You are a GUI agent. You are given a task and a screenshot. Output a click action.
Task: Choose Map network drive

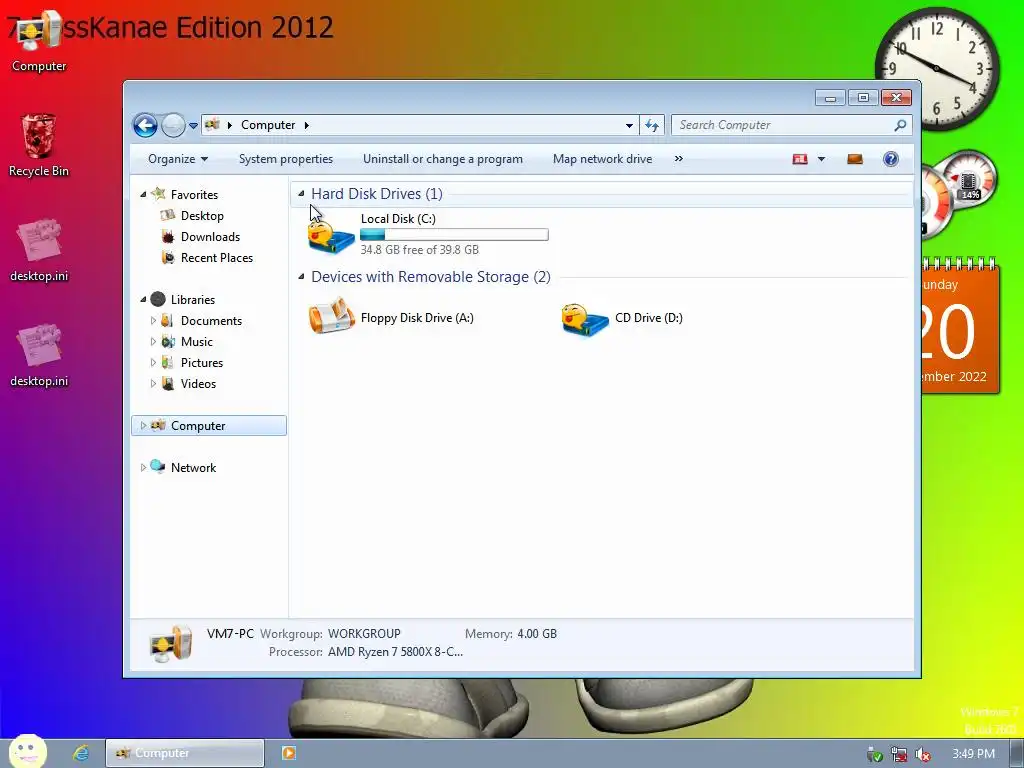pyautogui.click(x=602, y=159)
